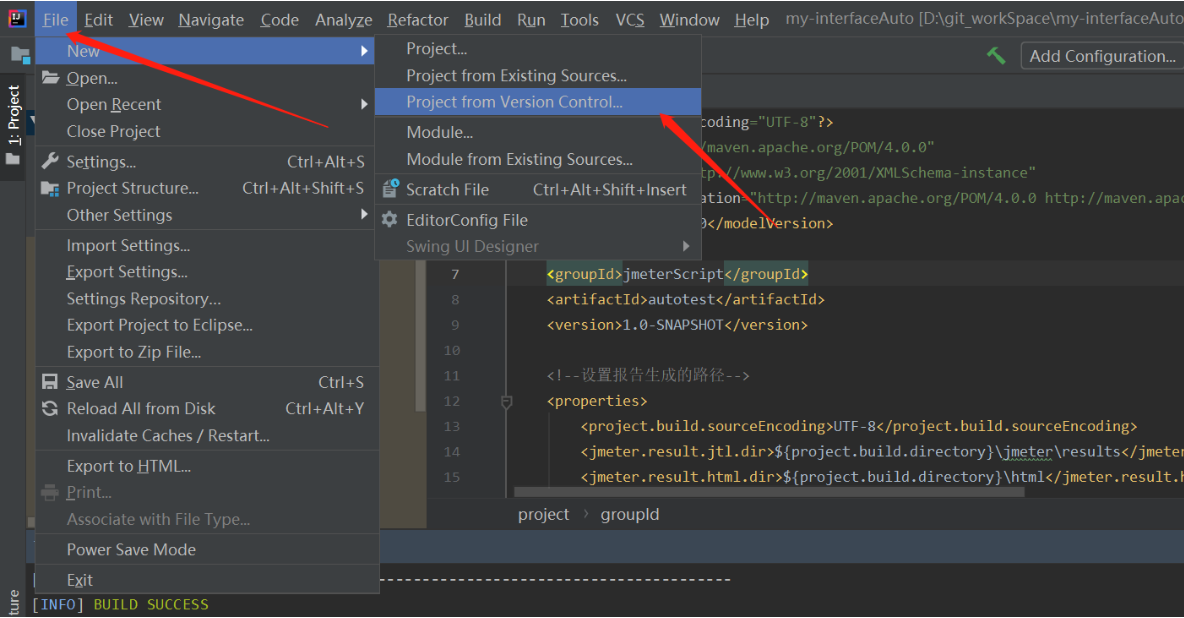The image size is (1184, 618).
Task: Expand the Open Recent submenu arrow
Action: click(364, 104)
